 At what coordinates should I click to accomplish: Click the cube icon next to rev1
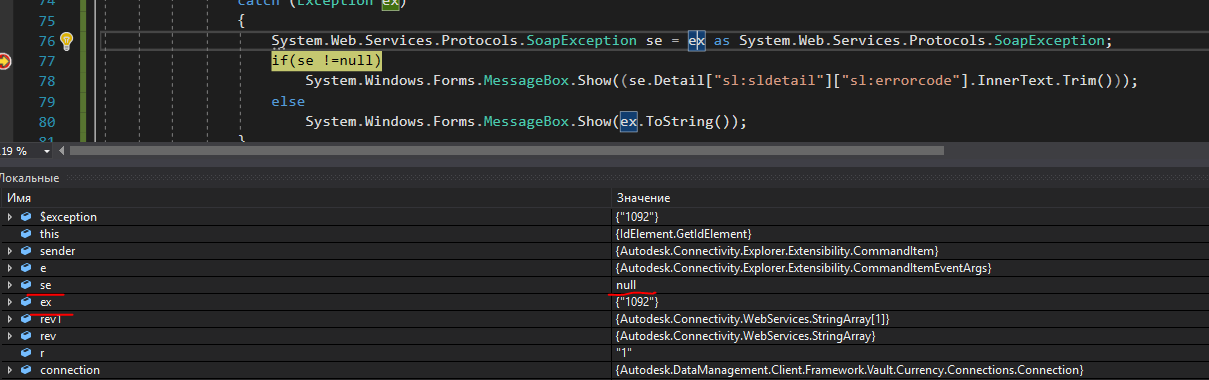point(27,318)
